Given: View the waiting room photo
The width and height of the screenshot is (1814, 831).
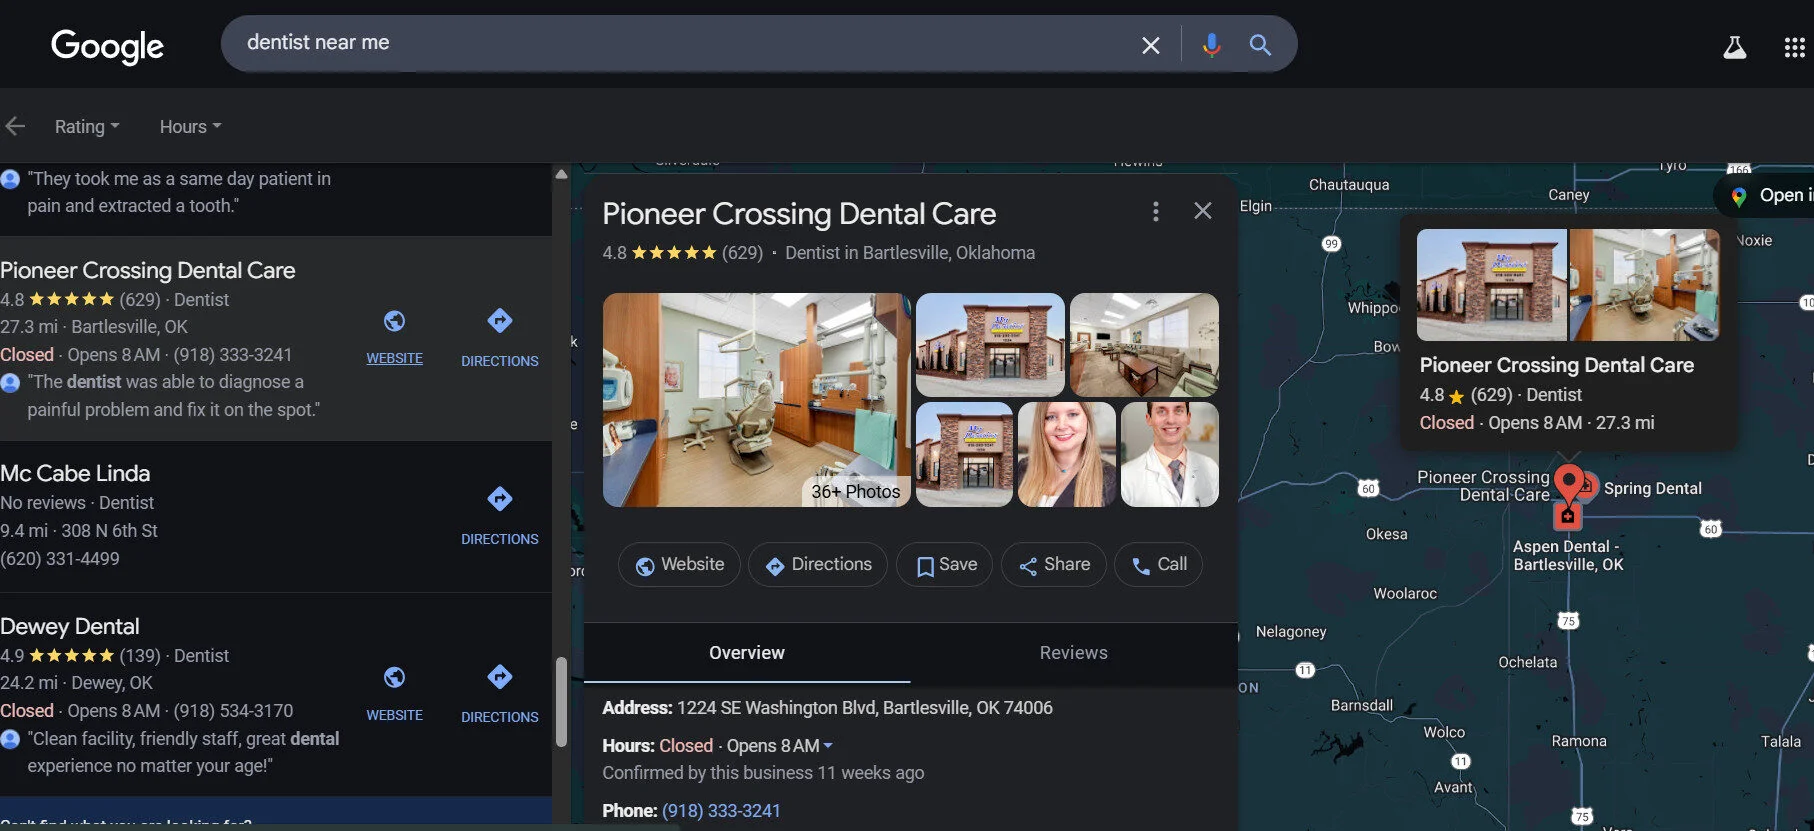Looking at the screenshot, I should tap(1144, 345).
